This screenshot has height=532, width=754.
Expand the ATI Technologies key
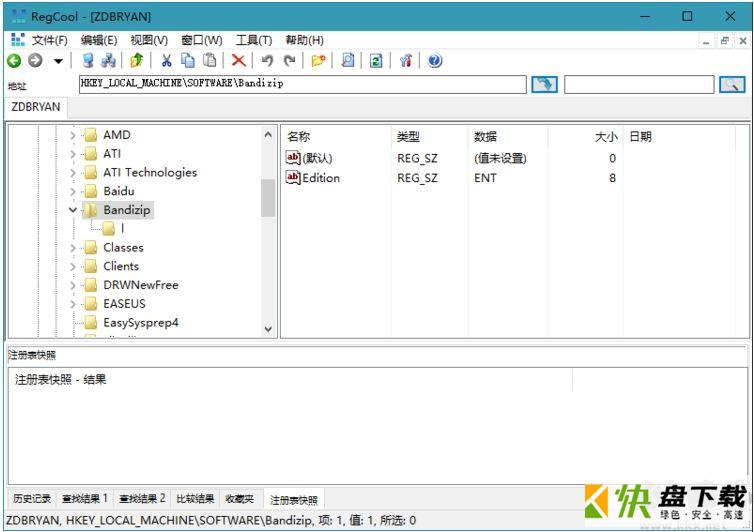[73, 173]
